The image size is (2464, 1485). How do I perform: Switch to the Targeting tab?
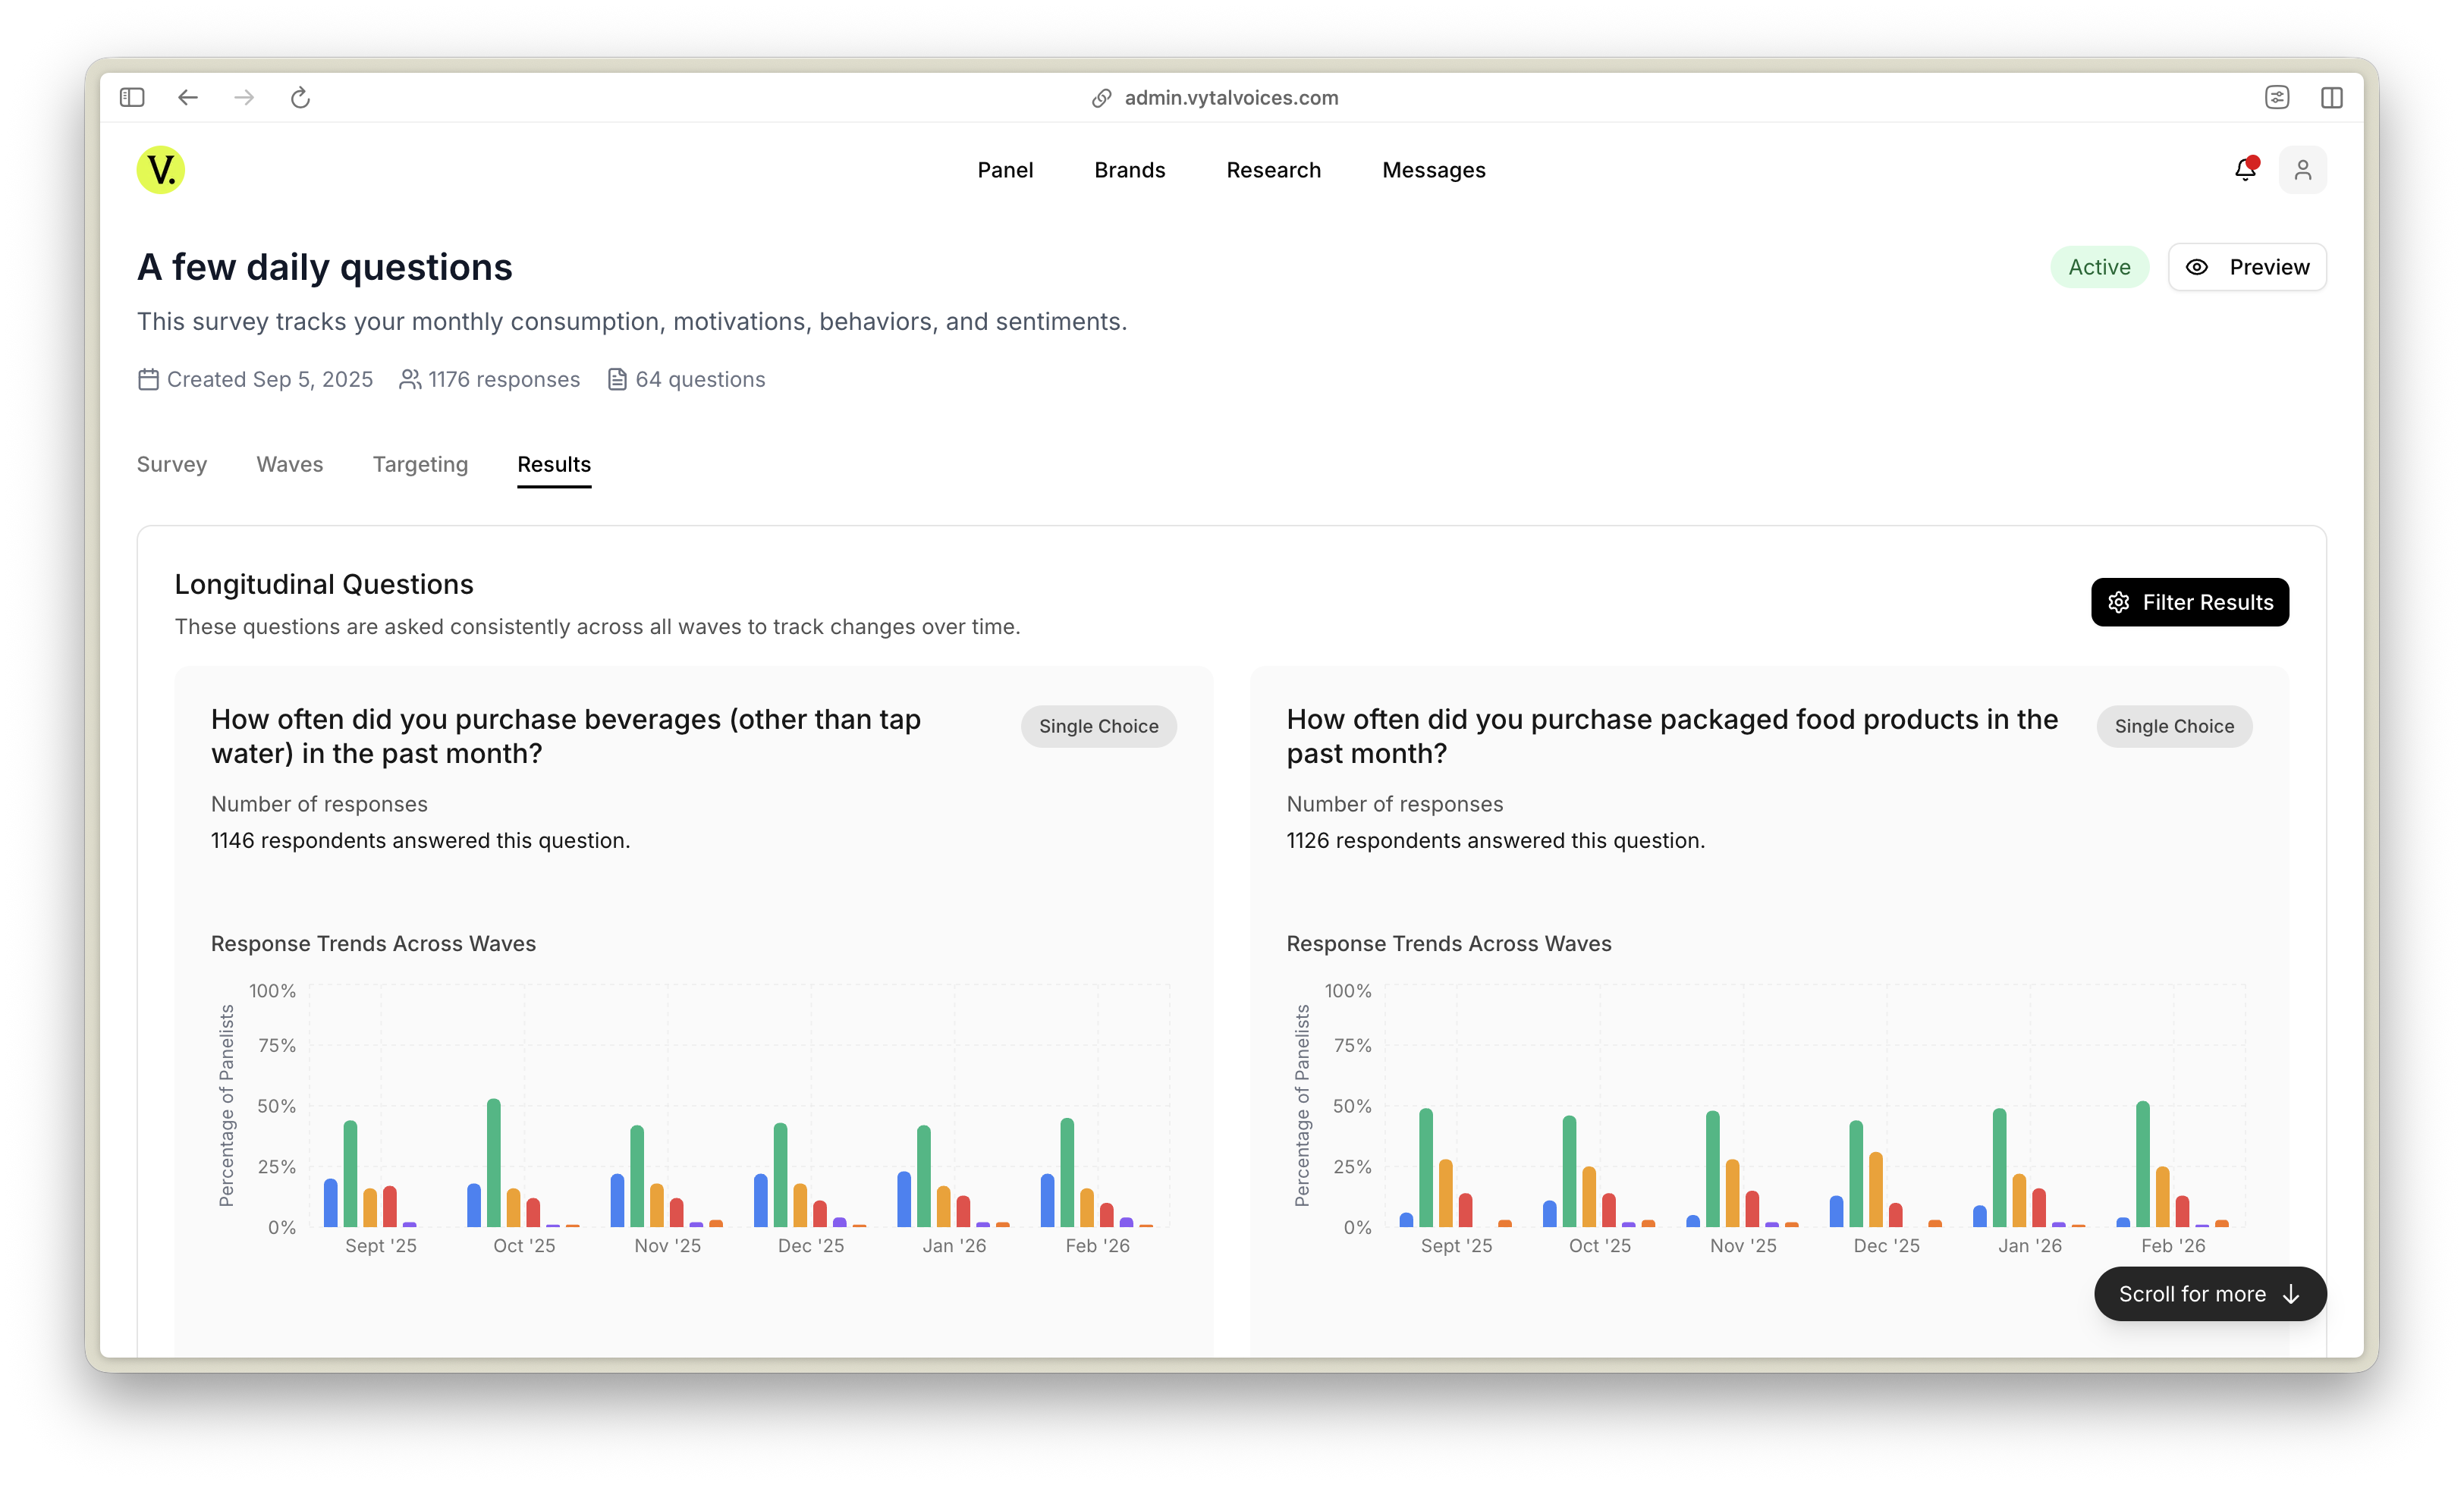click(x=420, y=464)
